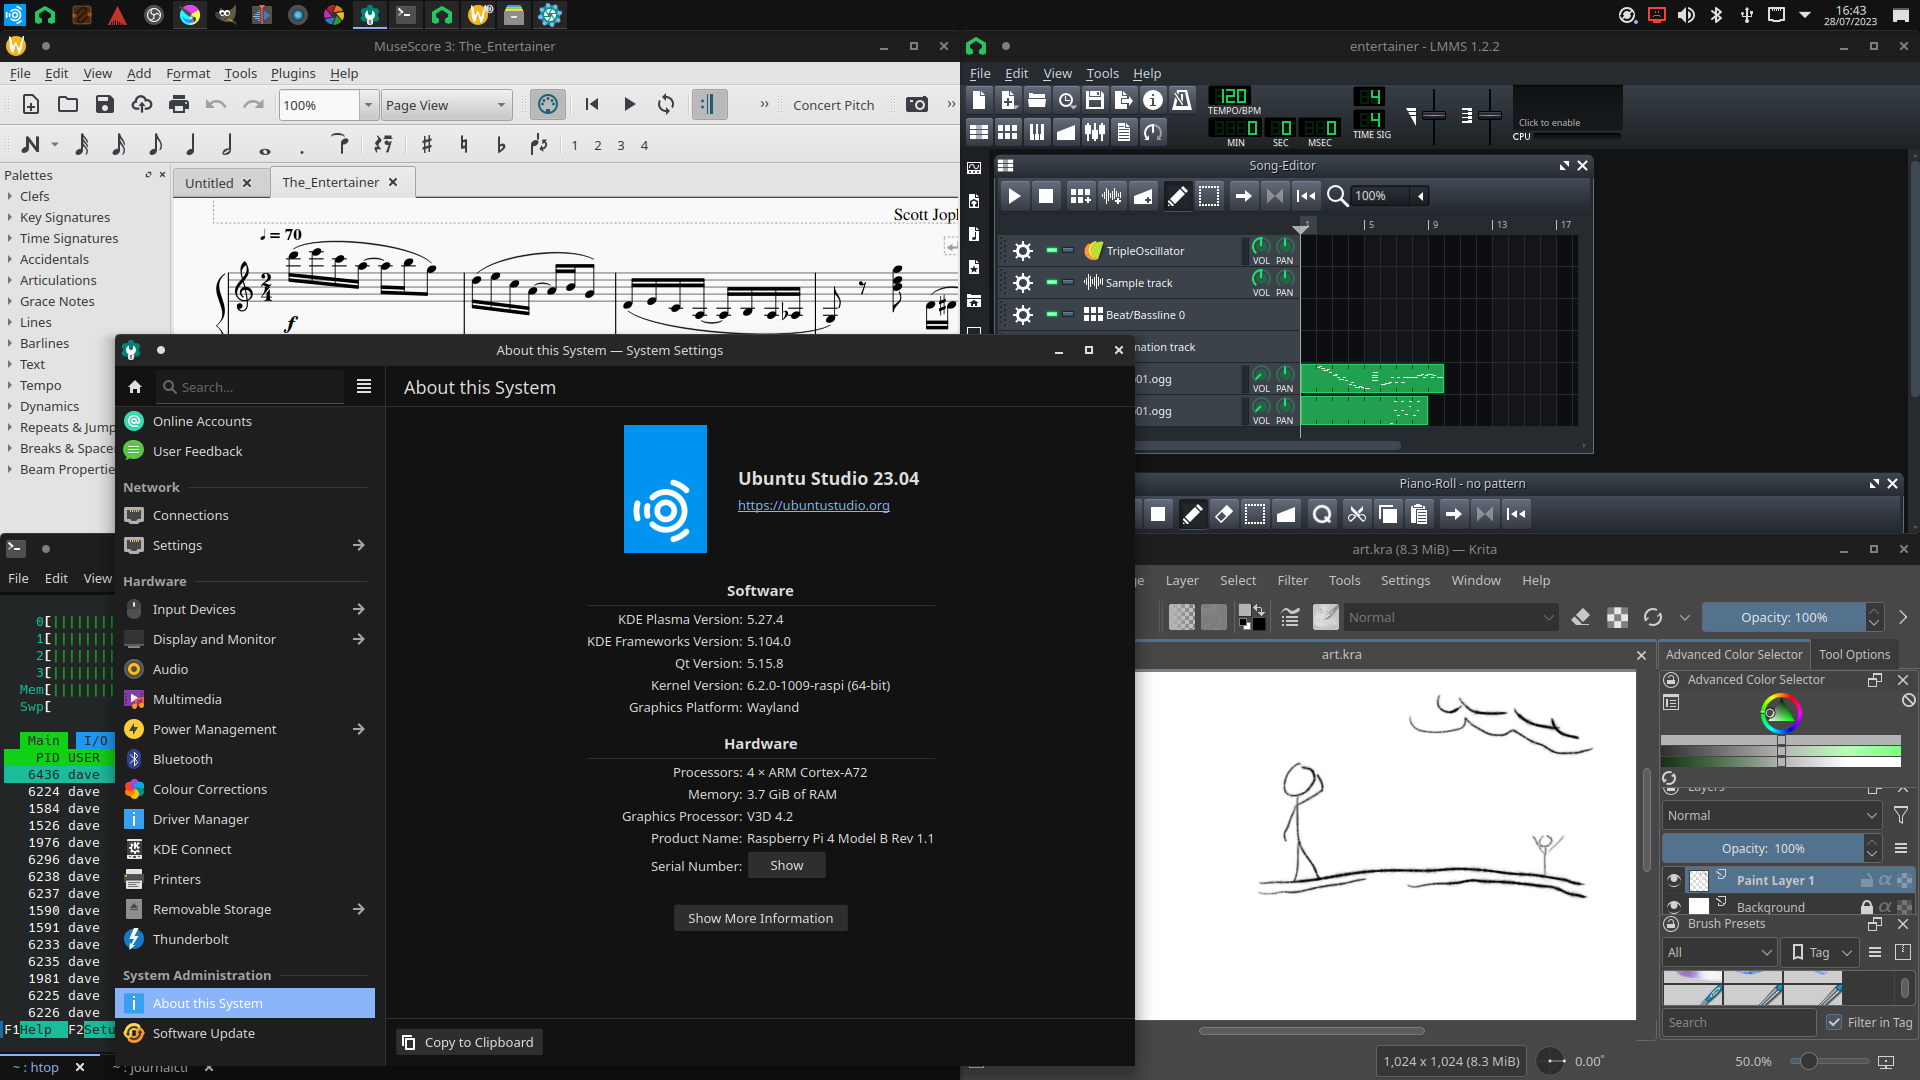Open the Filter menu in Krita
Viewport: 1920px width, 1080px height.
click(x=1292, y=580)
